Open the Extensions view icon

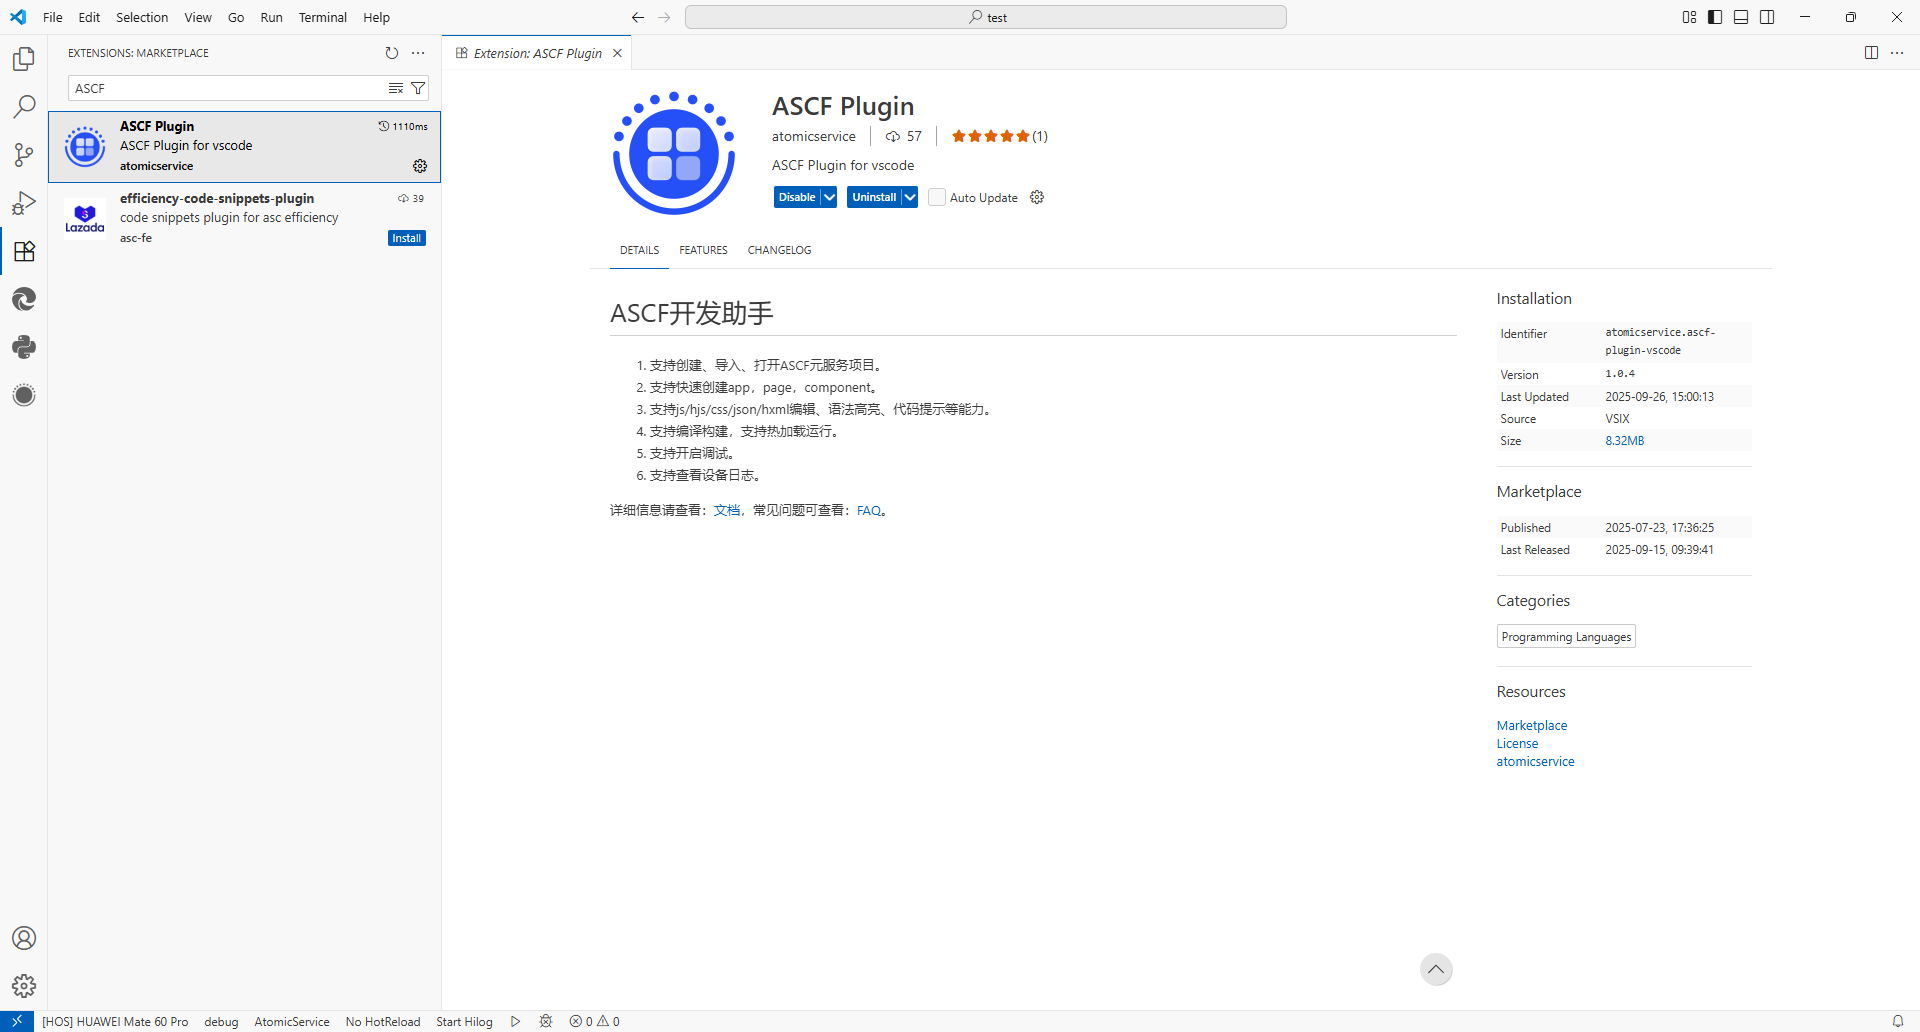point(24,251)
